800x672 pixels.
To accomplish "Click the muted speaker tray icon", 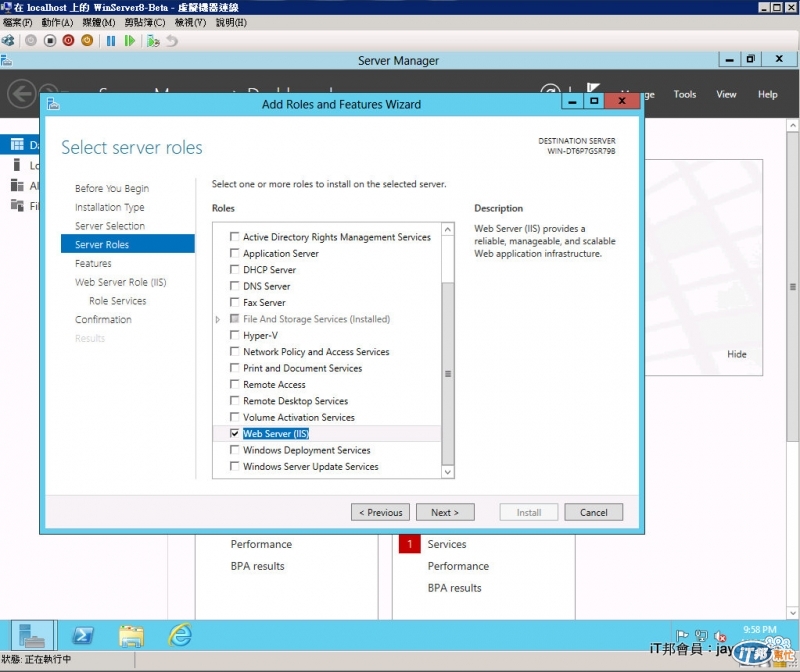I will click(720, 636).
